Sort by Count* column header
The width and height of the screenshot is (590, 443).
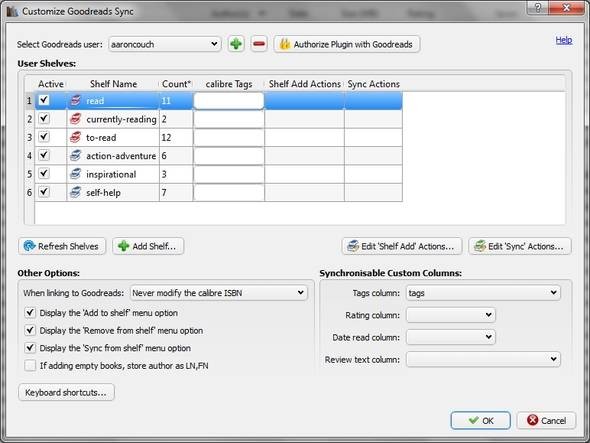tap(176, 84)
